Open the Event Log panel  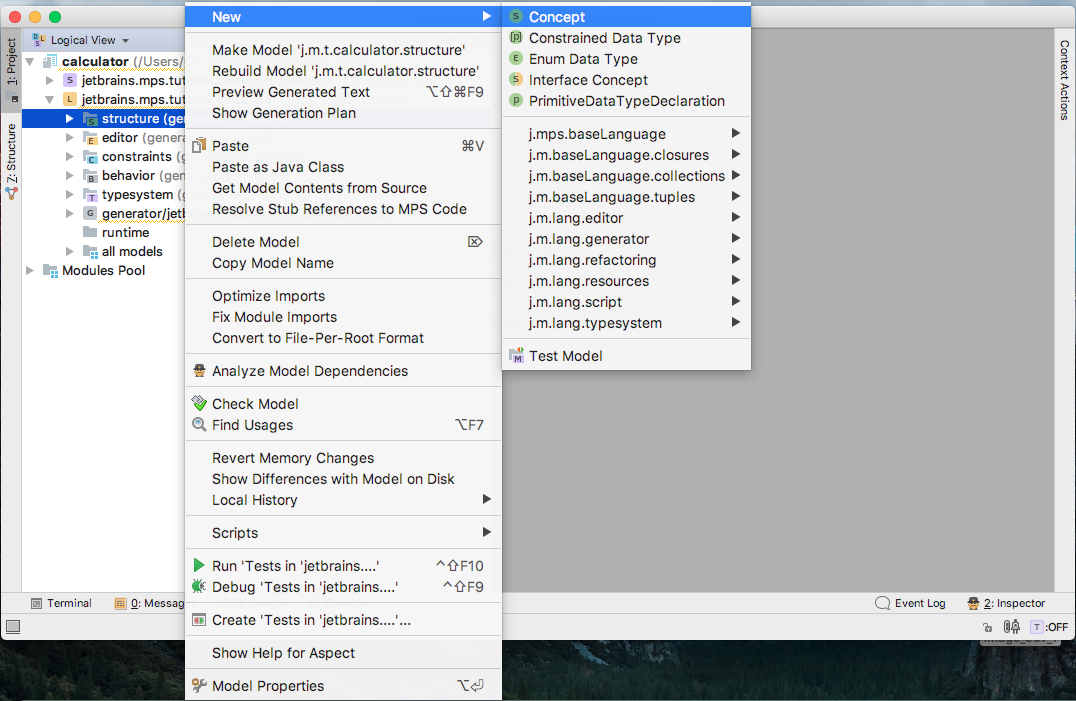[911, 604]
